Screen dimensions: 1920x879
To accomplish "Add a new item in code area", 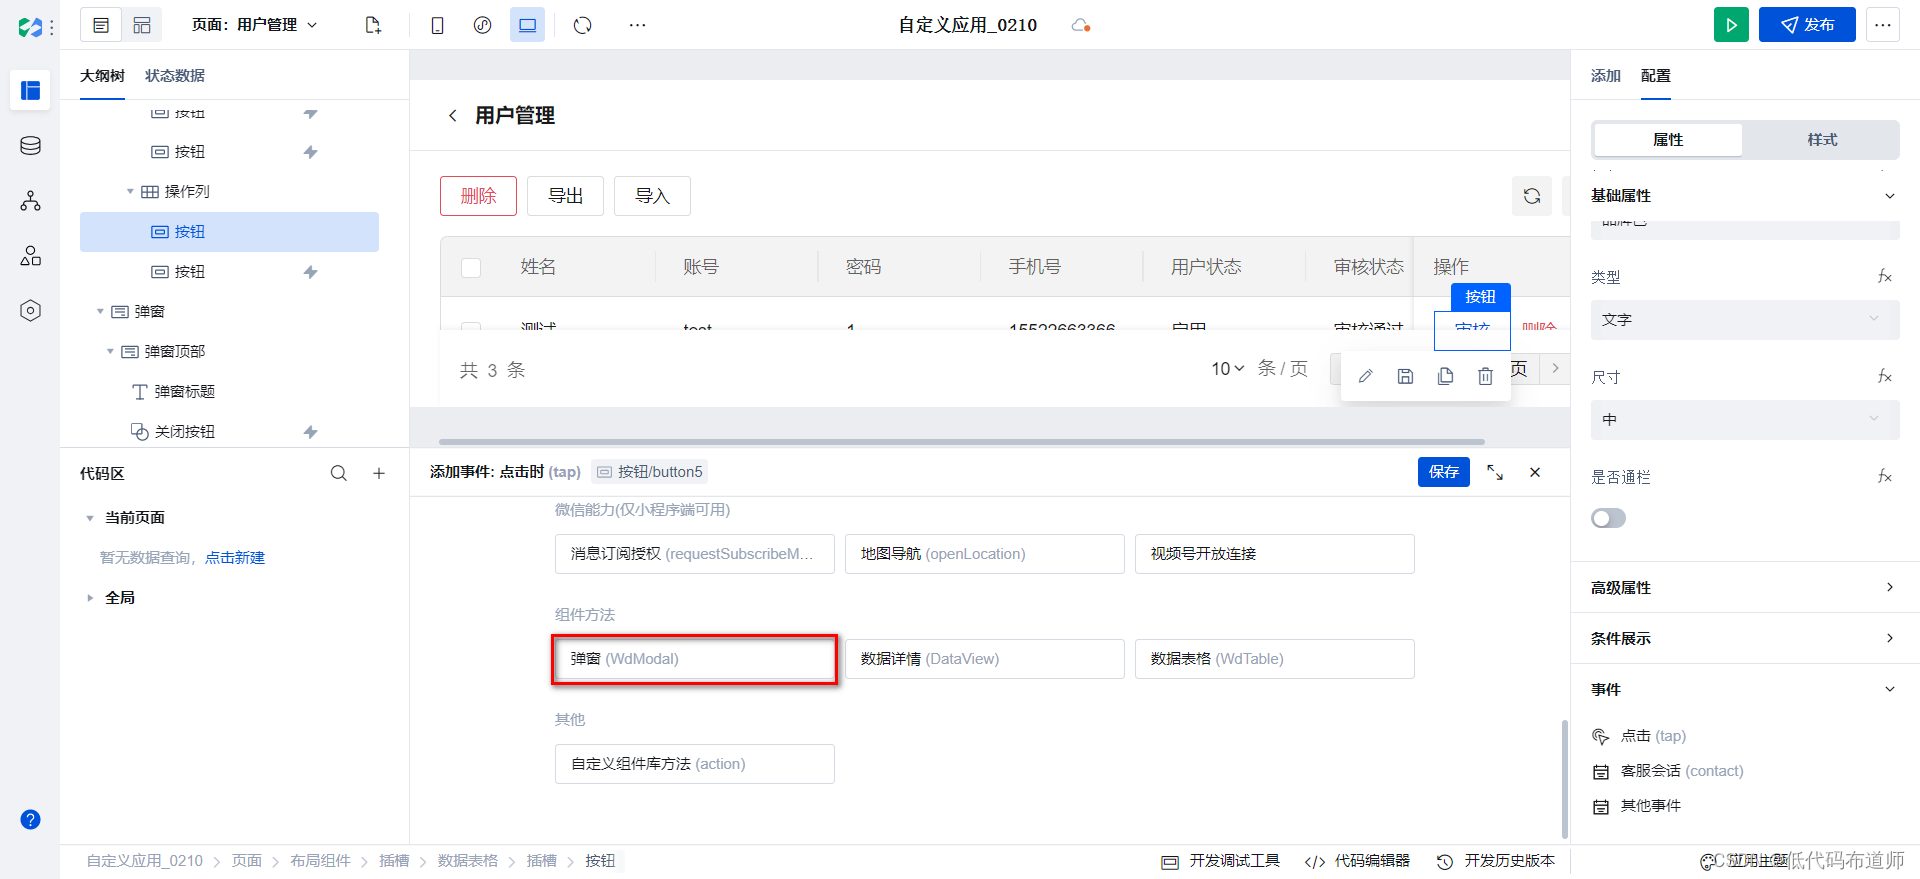I will pyautogui.click(x=379, y=473).
